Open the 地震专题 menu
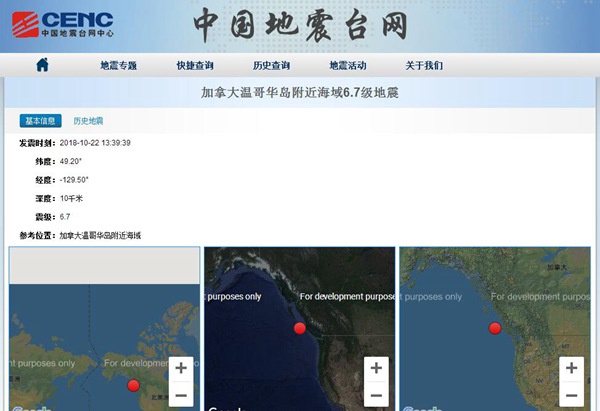This screenshot has height=411, width=600. click(118, 66)
